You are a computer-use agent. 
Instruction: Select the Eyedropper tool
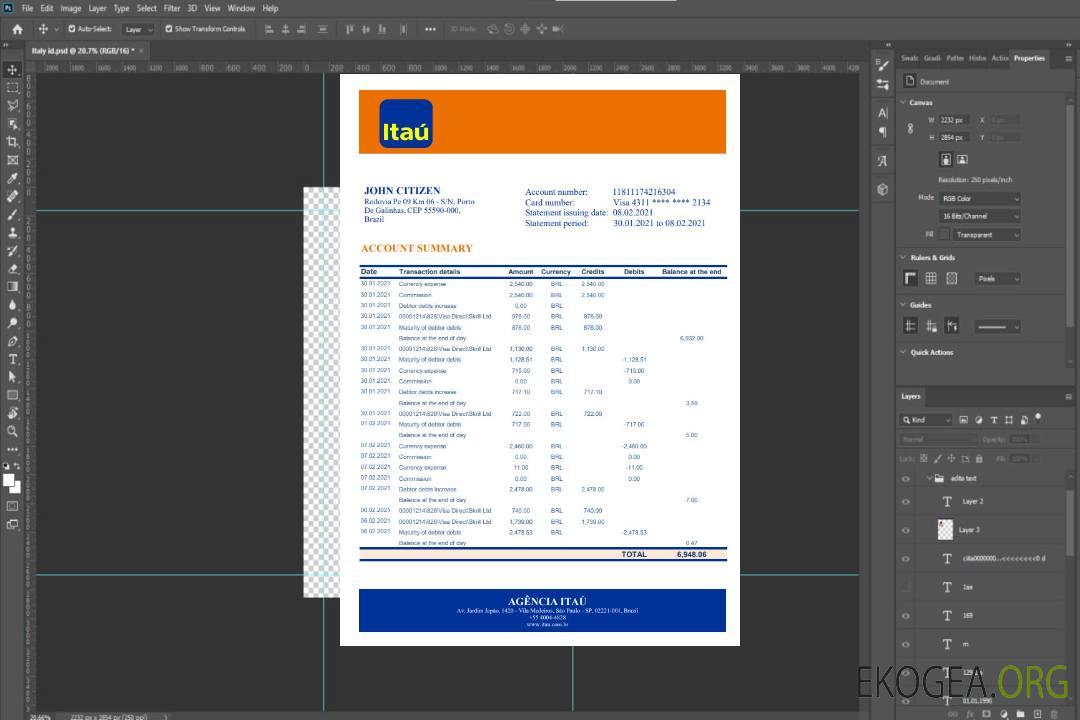pyautogui.click(x=12, y=178)
